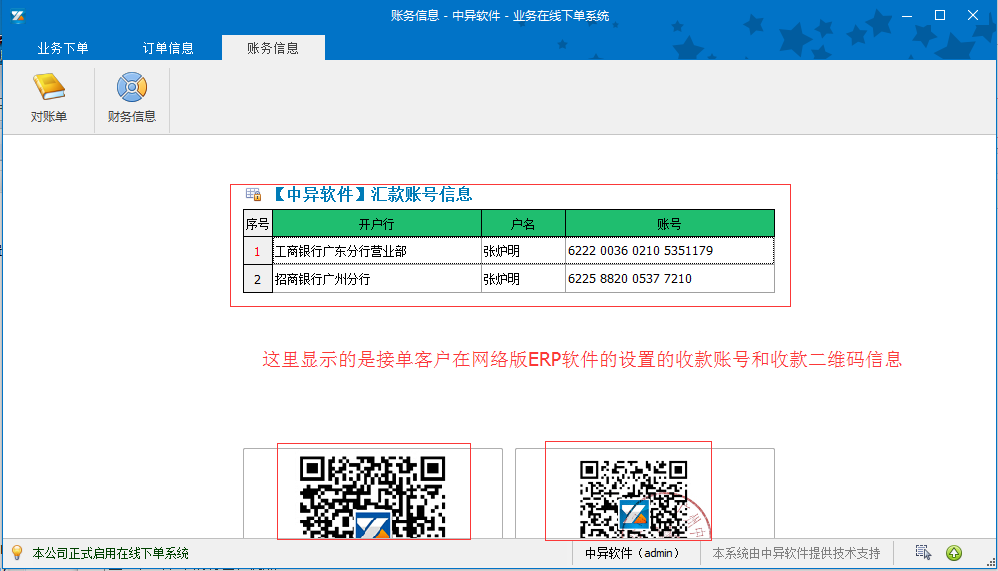Image resolution: width=998 pixels, height=571 pixels.
Task: Click 张炉明 in the 工商银行 row
Action: tap(523, 251)
